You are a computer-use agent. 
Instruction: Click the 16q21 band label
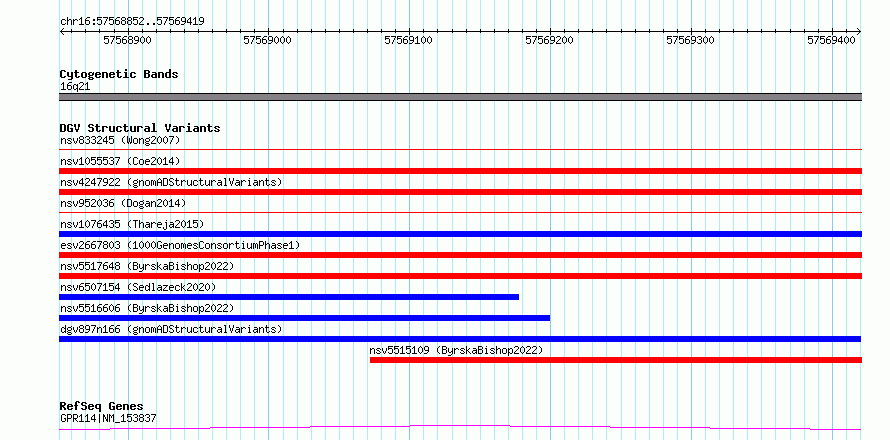click(75, 87)
